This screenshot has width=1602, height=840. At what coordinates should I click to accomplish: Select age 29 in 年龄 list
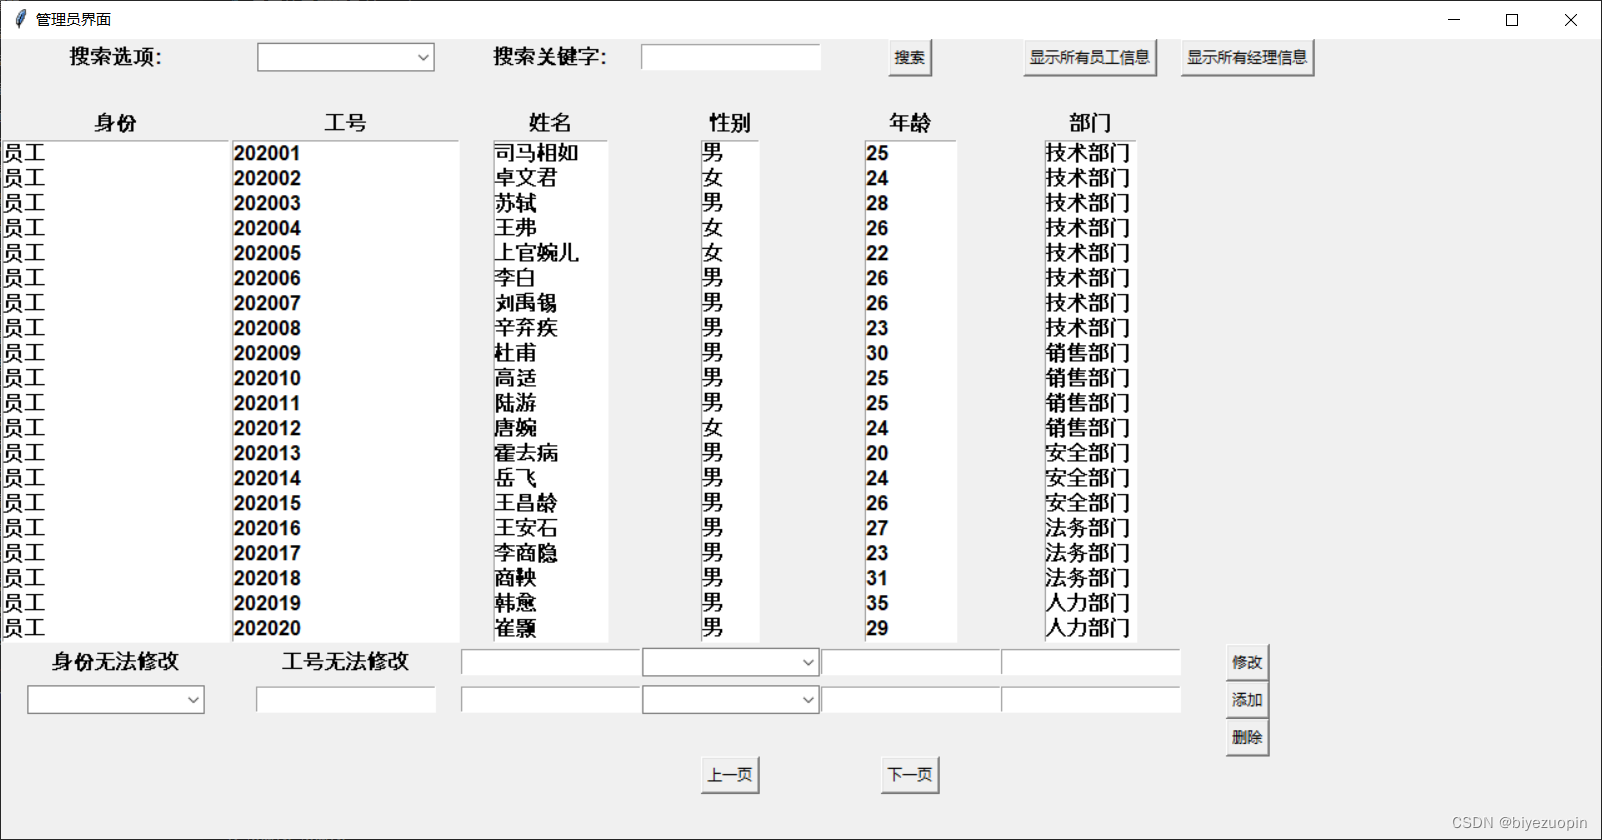[x=877, y=628]
